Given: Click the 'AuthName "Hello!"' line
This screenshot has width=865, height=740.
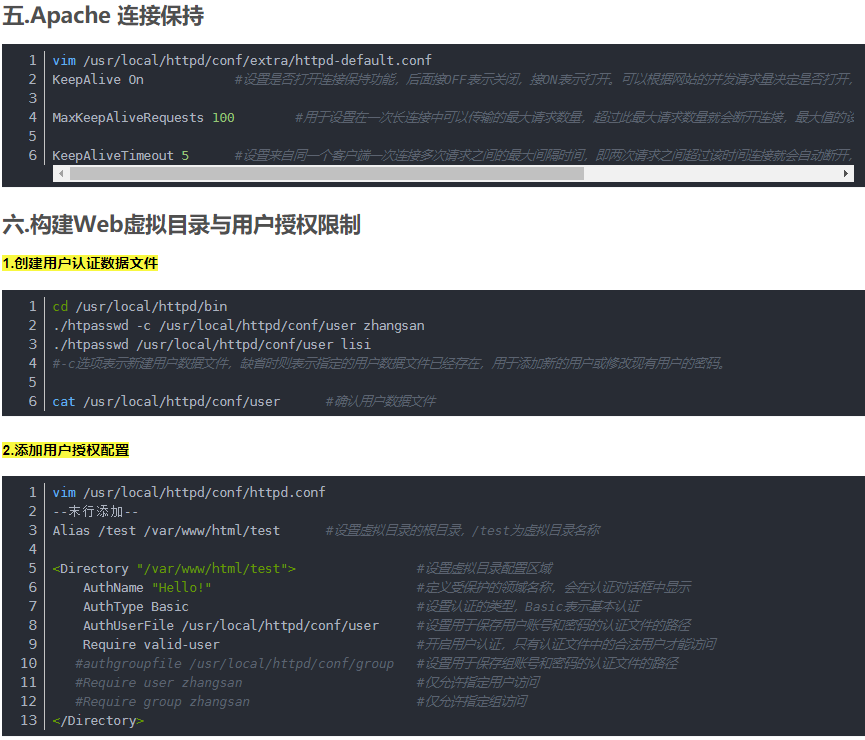Looking at the screenshot, I should pos(147,587).
